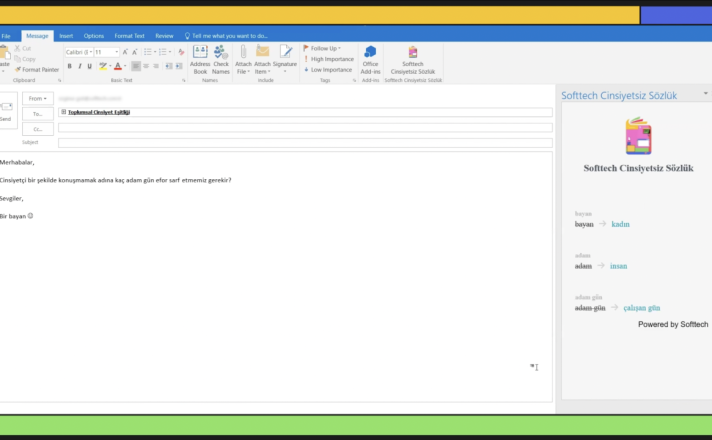Switch to the Review tab

pyautogui.click(x=164, y=36)
